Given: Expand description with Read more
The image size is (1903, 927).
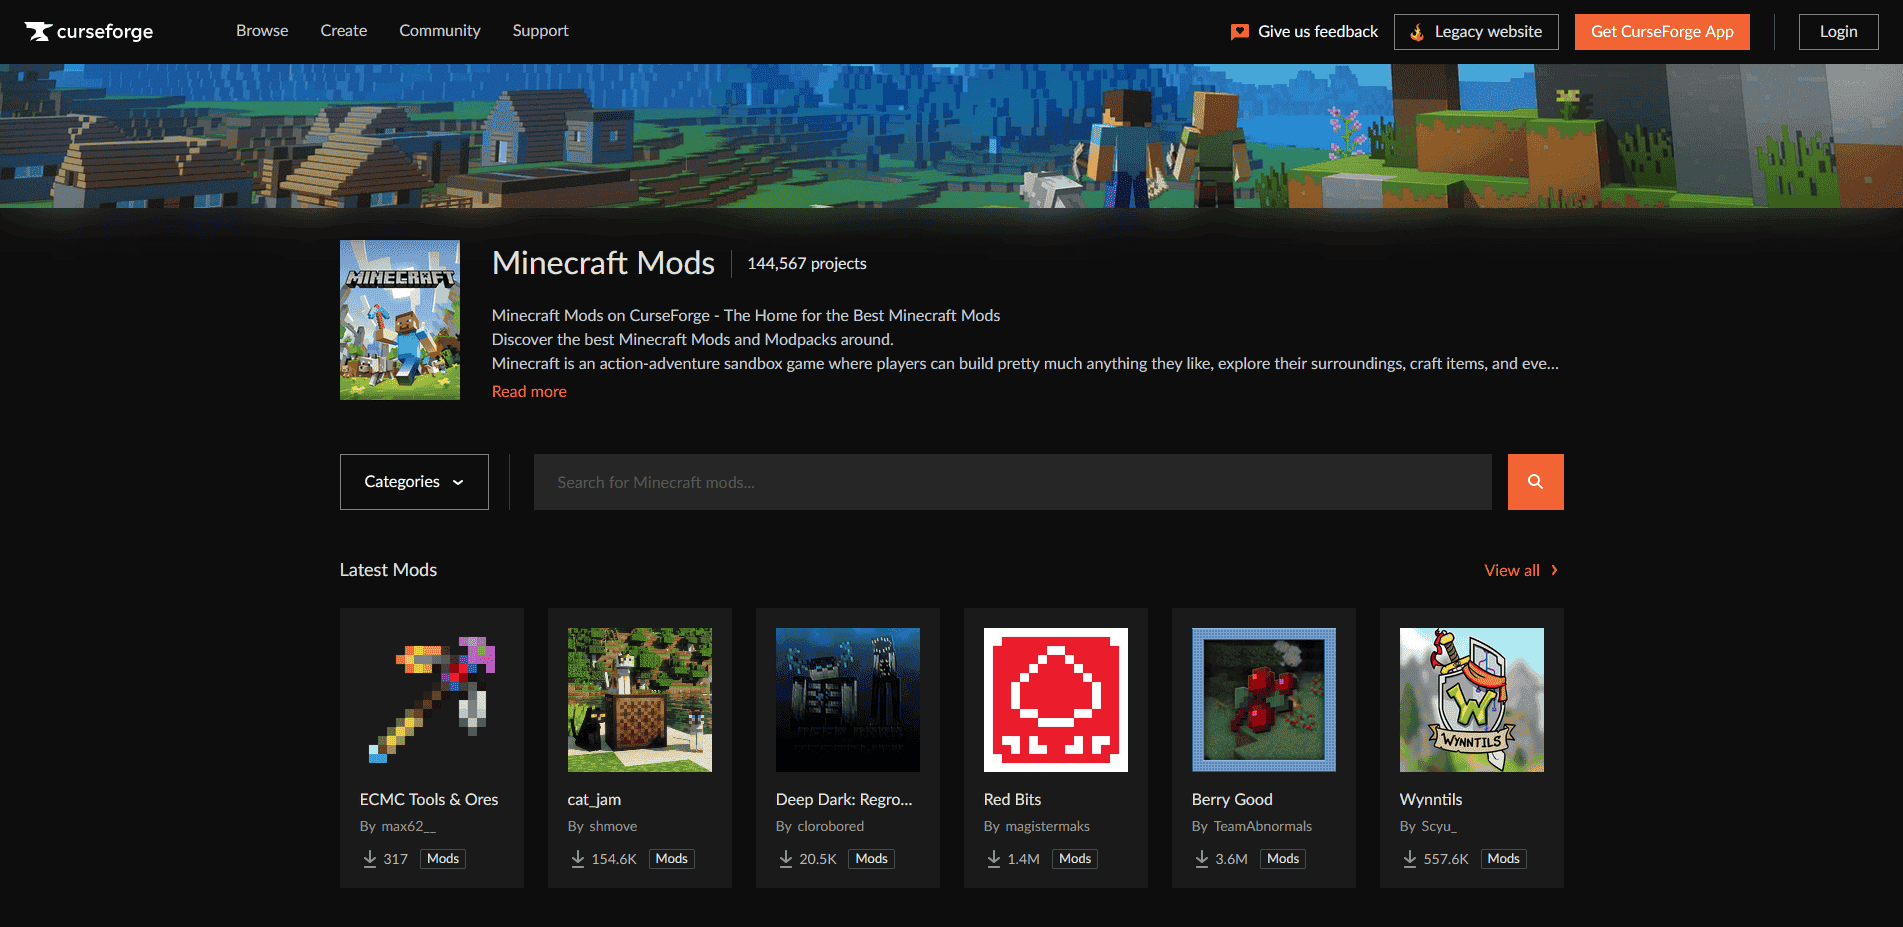Looking at the screenshot, I should [x=529, y=392].
